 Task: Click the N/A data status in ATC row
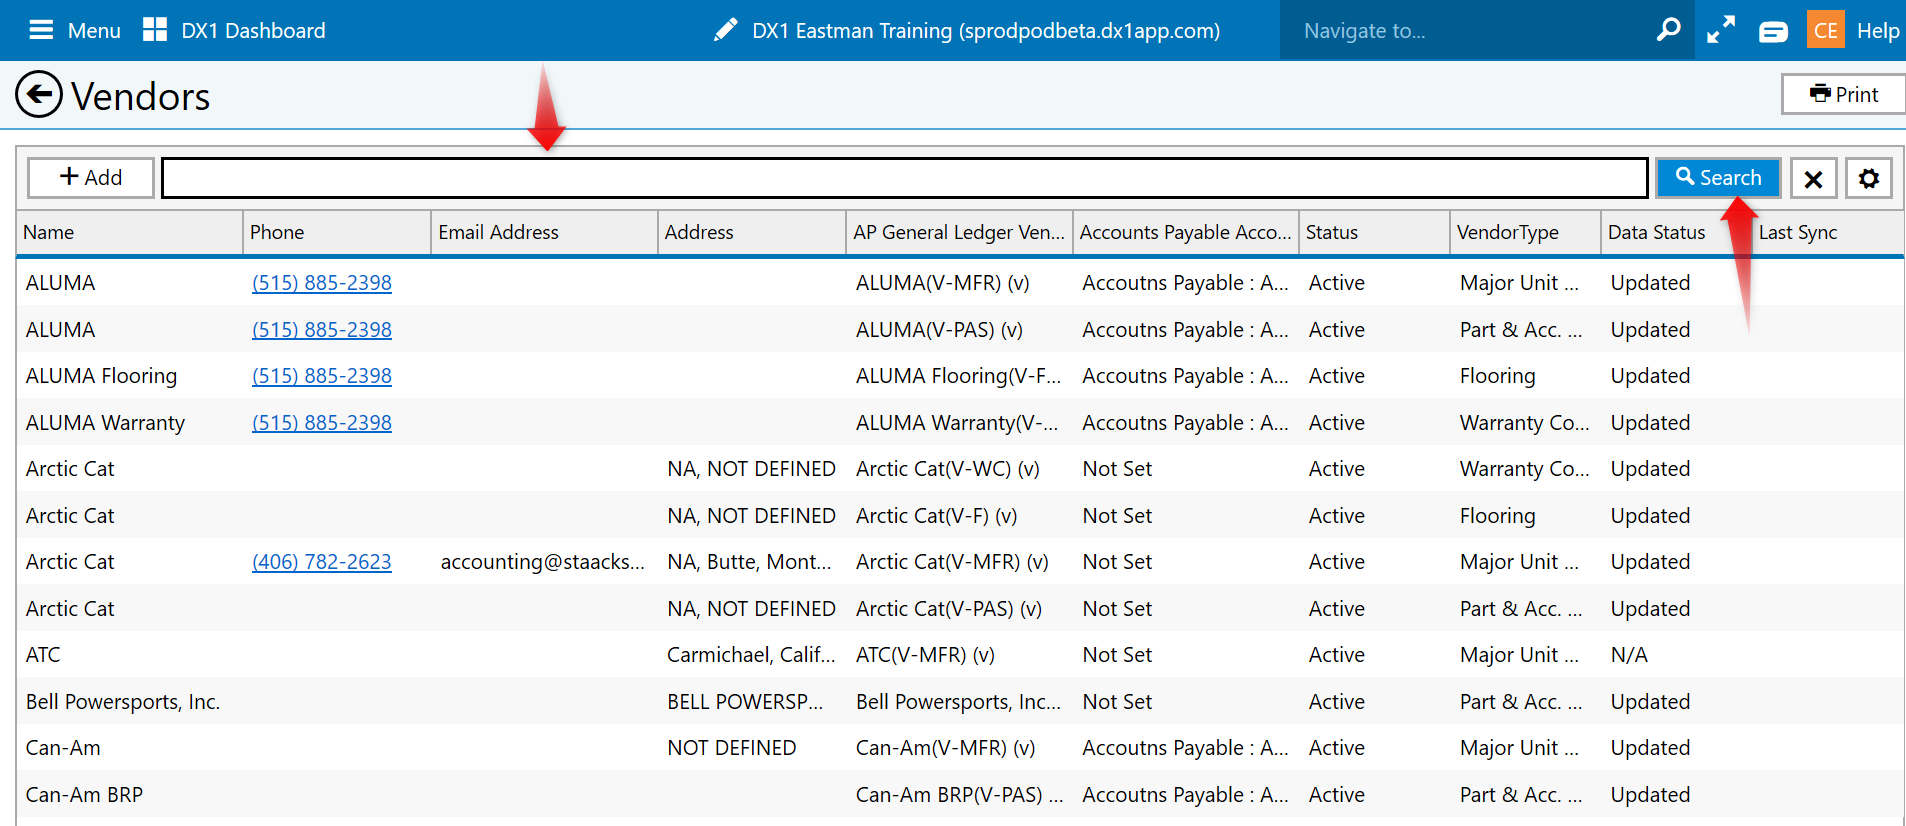(x=1629, y=655)
